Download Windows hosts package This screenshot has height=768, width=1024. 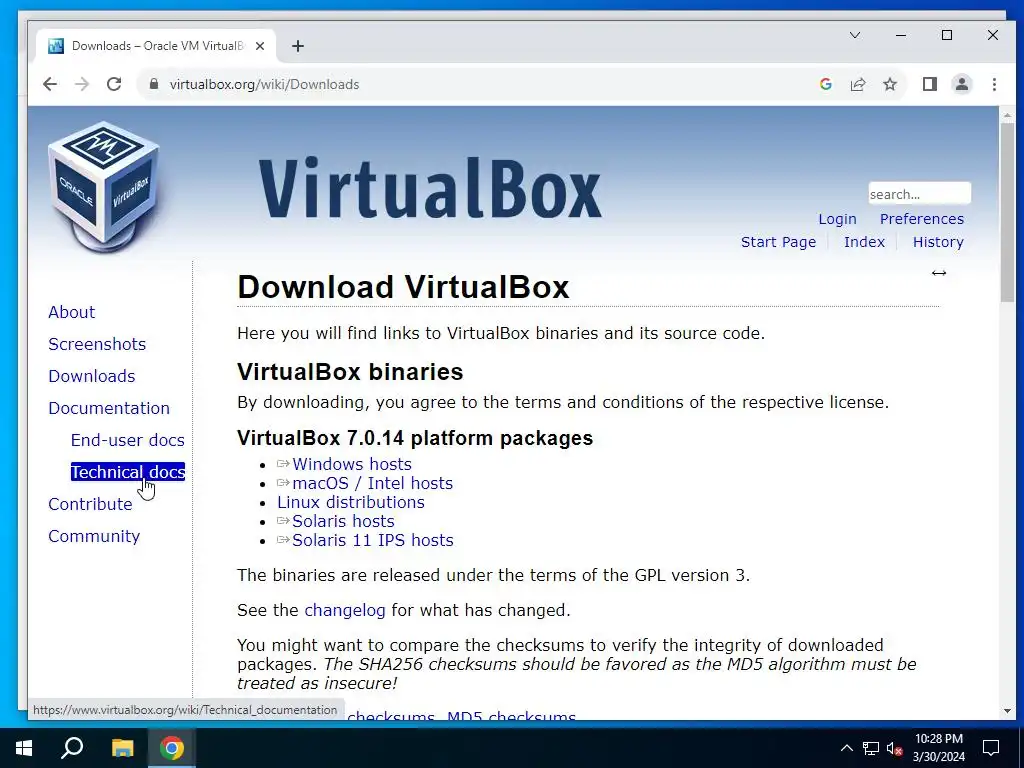click(352, 464)
